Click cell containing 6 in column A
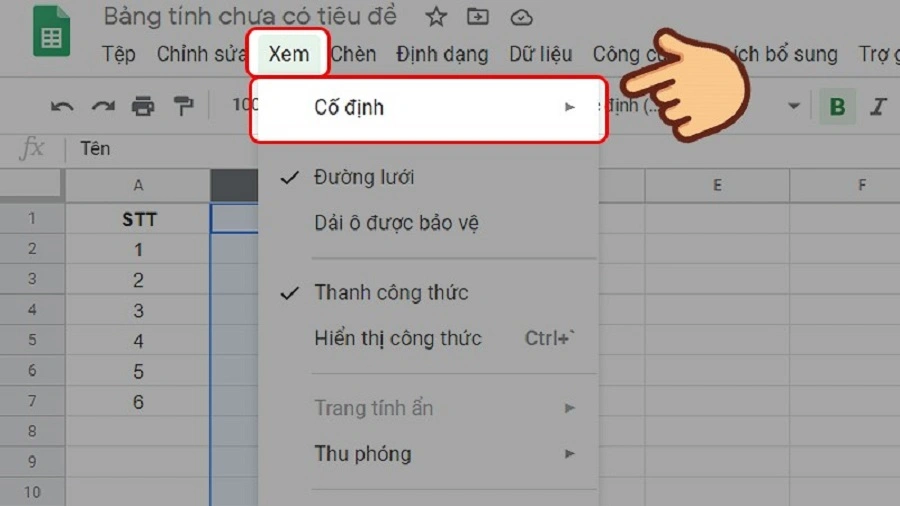 pos(138,402)
